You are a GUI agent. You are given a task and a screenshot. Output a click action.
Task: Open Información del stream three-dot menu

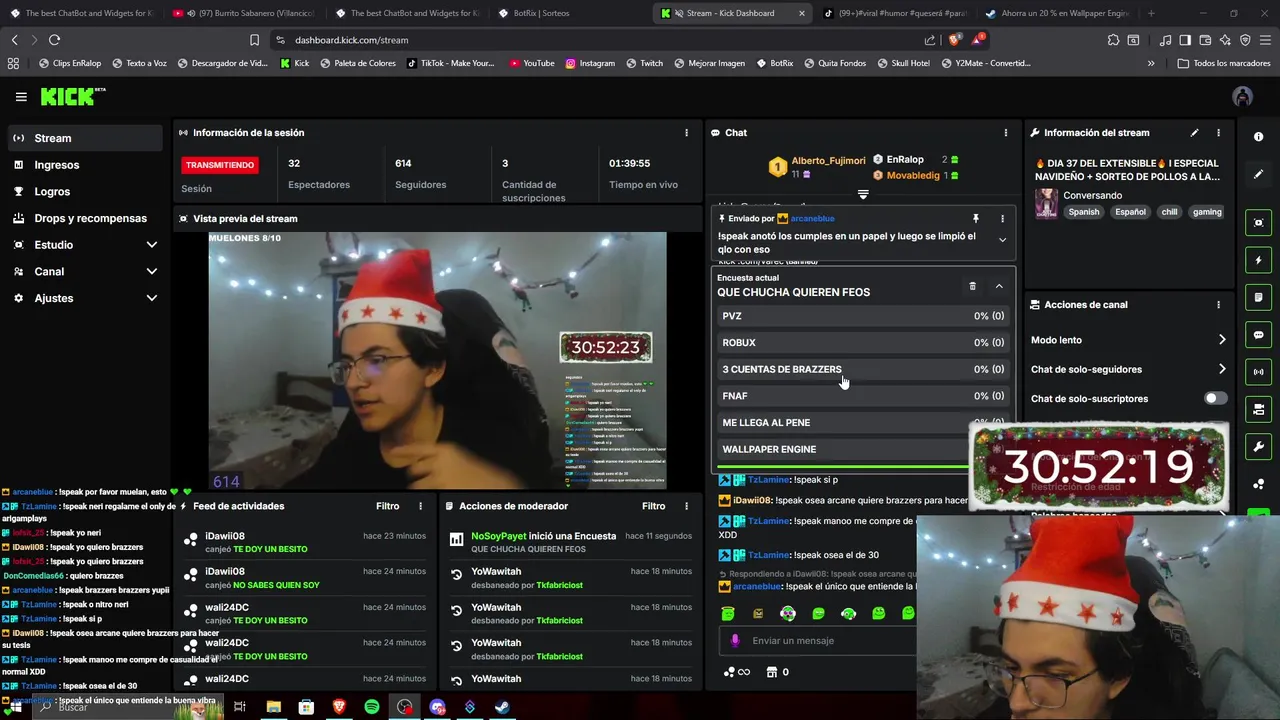pos(1218,133)
